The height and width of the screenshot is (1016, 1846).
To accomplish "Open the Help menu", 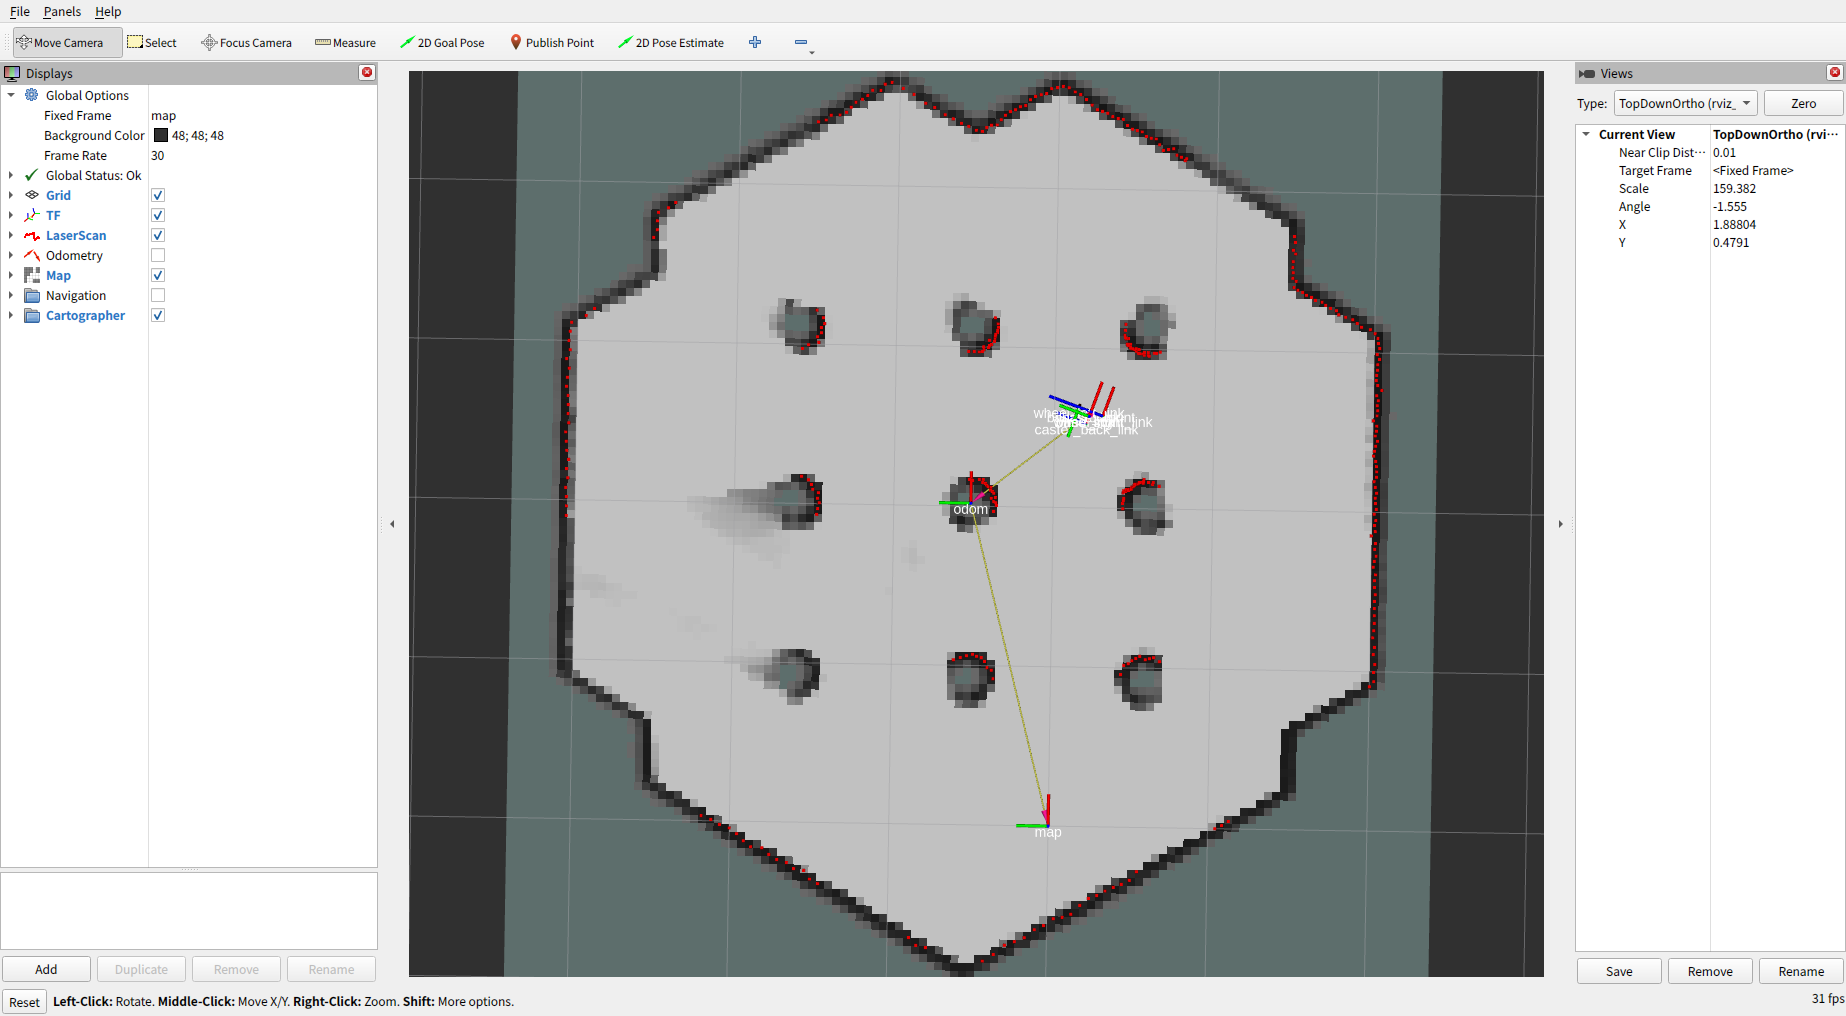I will pos(108,11).
